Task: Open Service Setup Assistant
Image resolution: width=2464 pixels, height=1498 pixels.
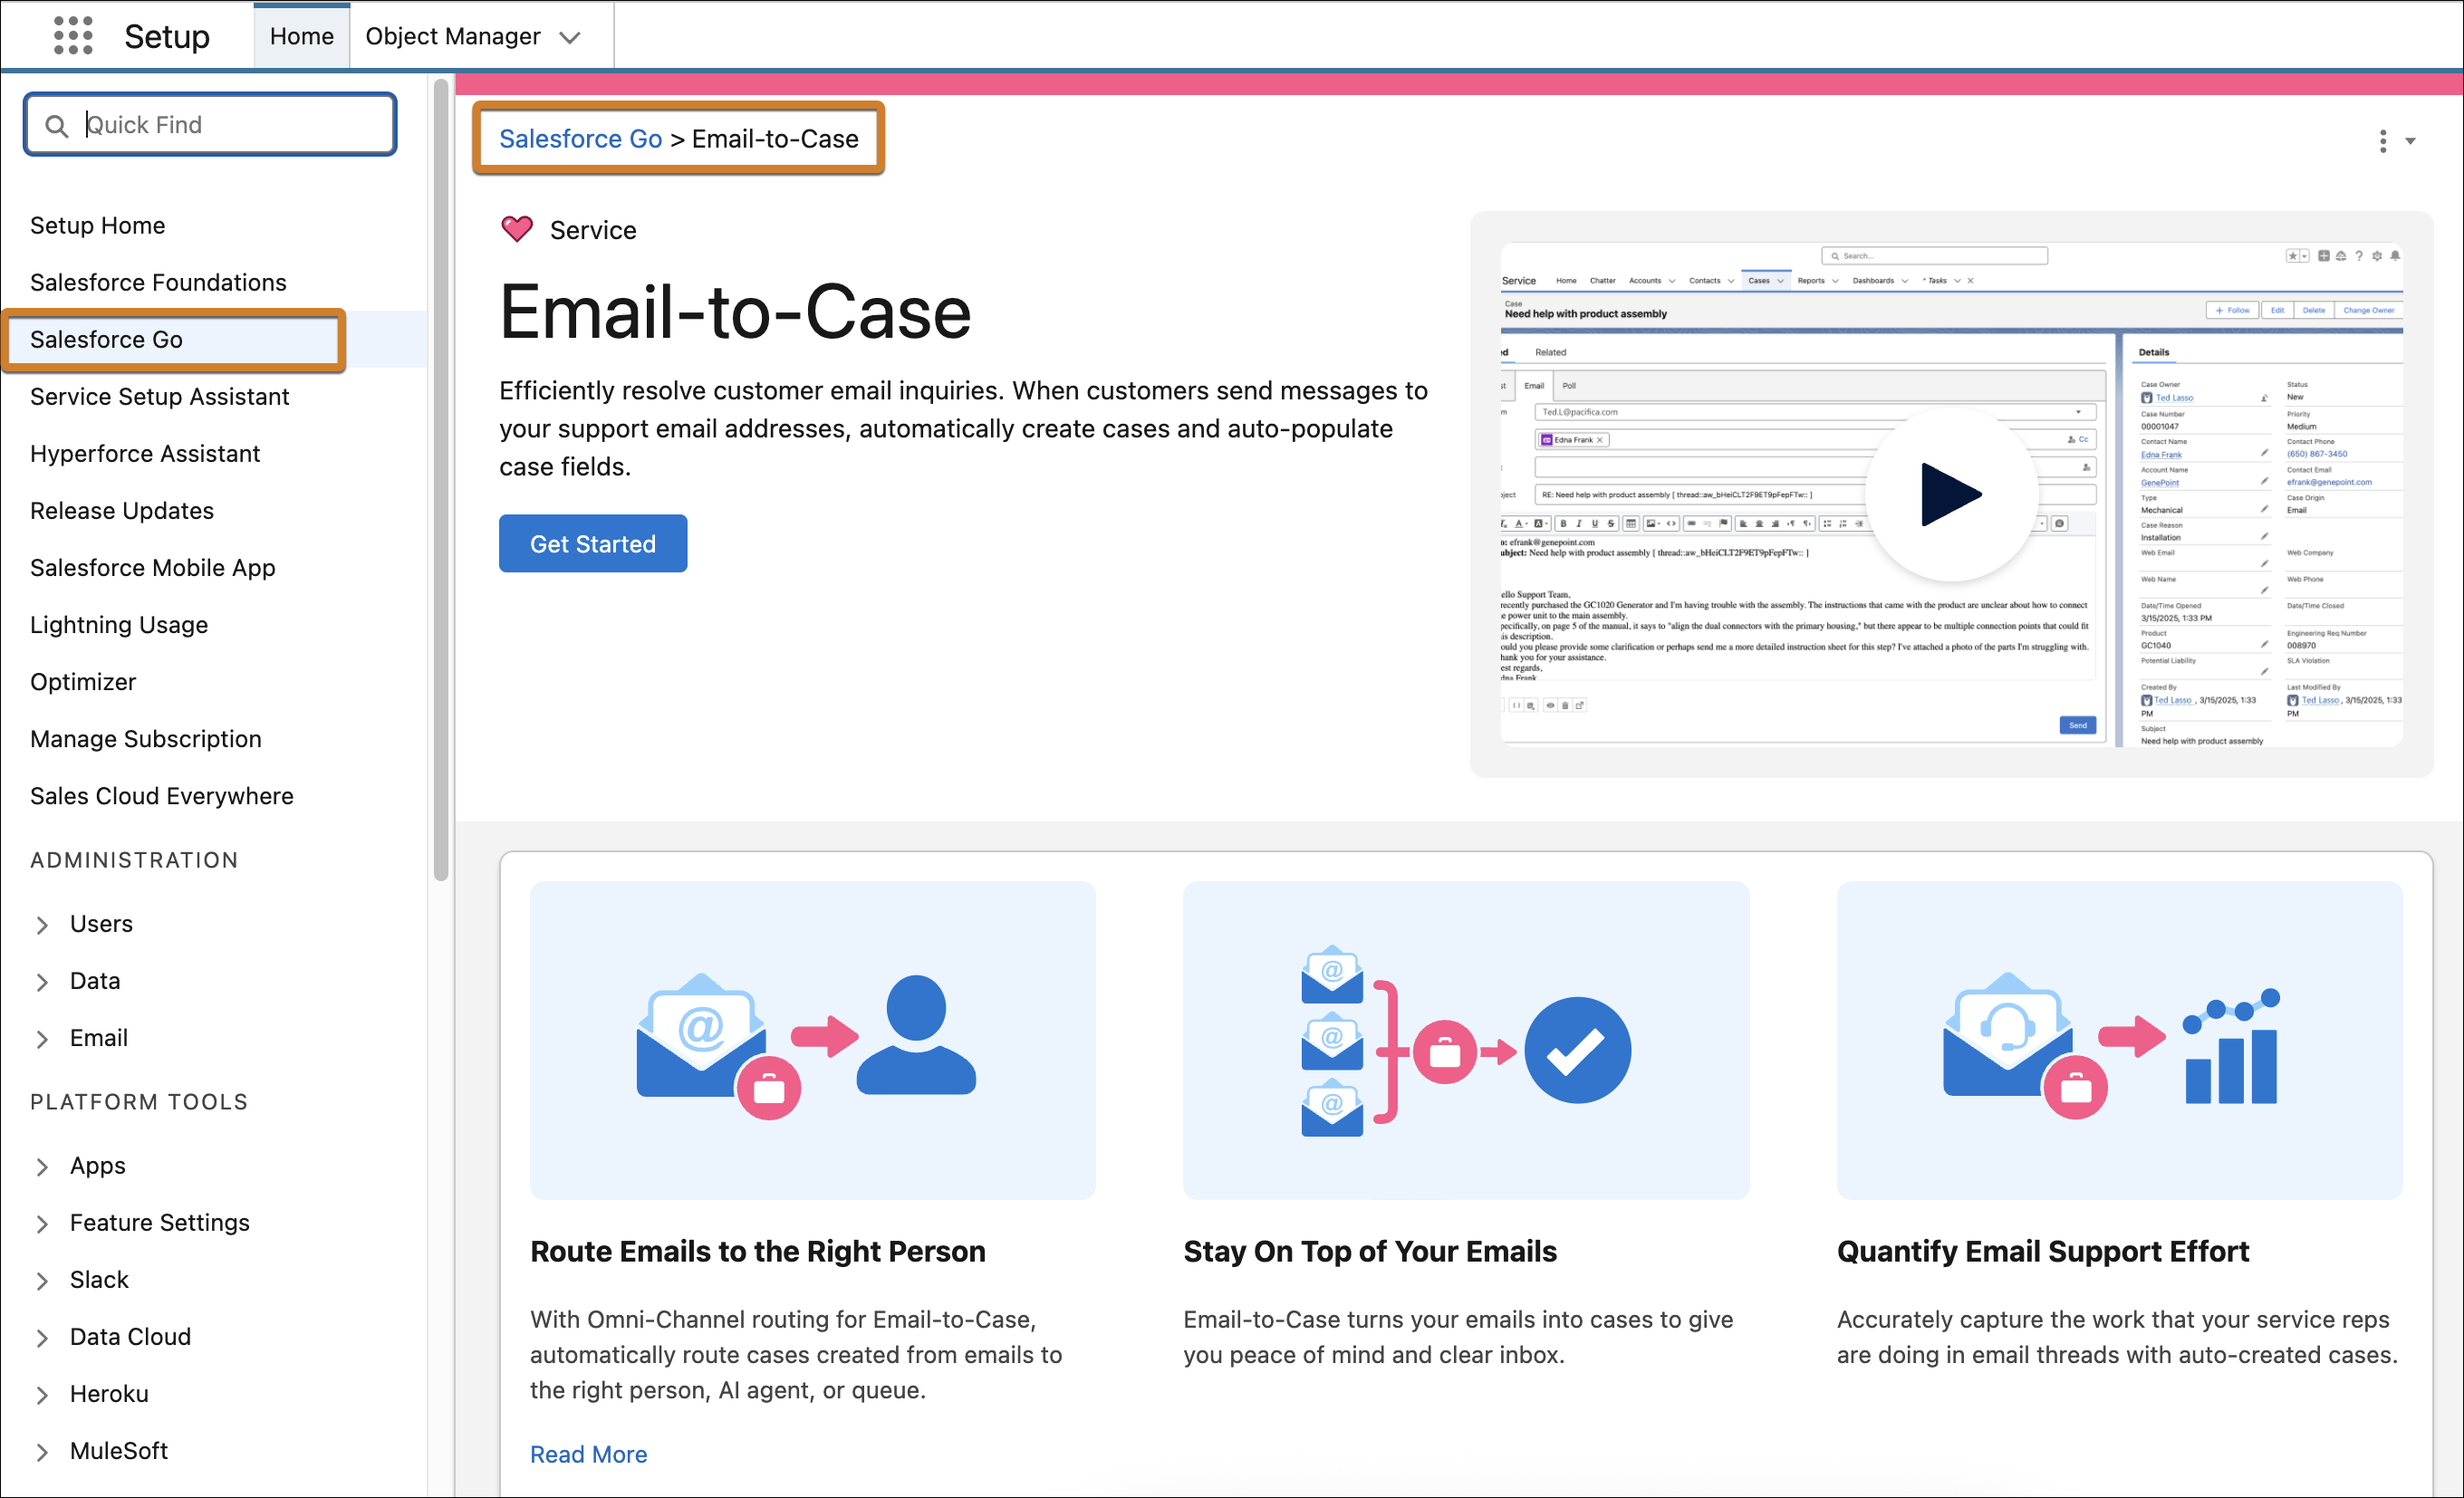Action: tap(159, 396)
